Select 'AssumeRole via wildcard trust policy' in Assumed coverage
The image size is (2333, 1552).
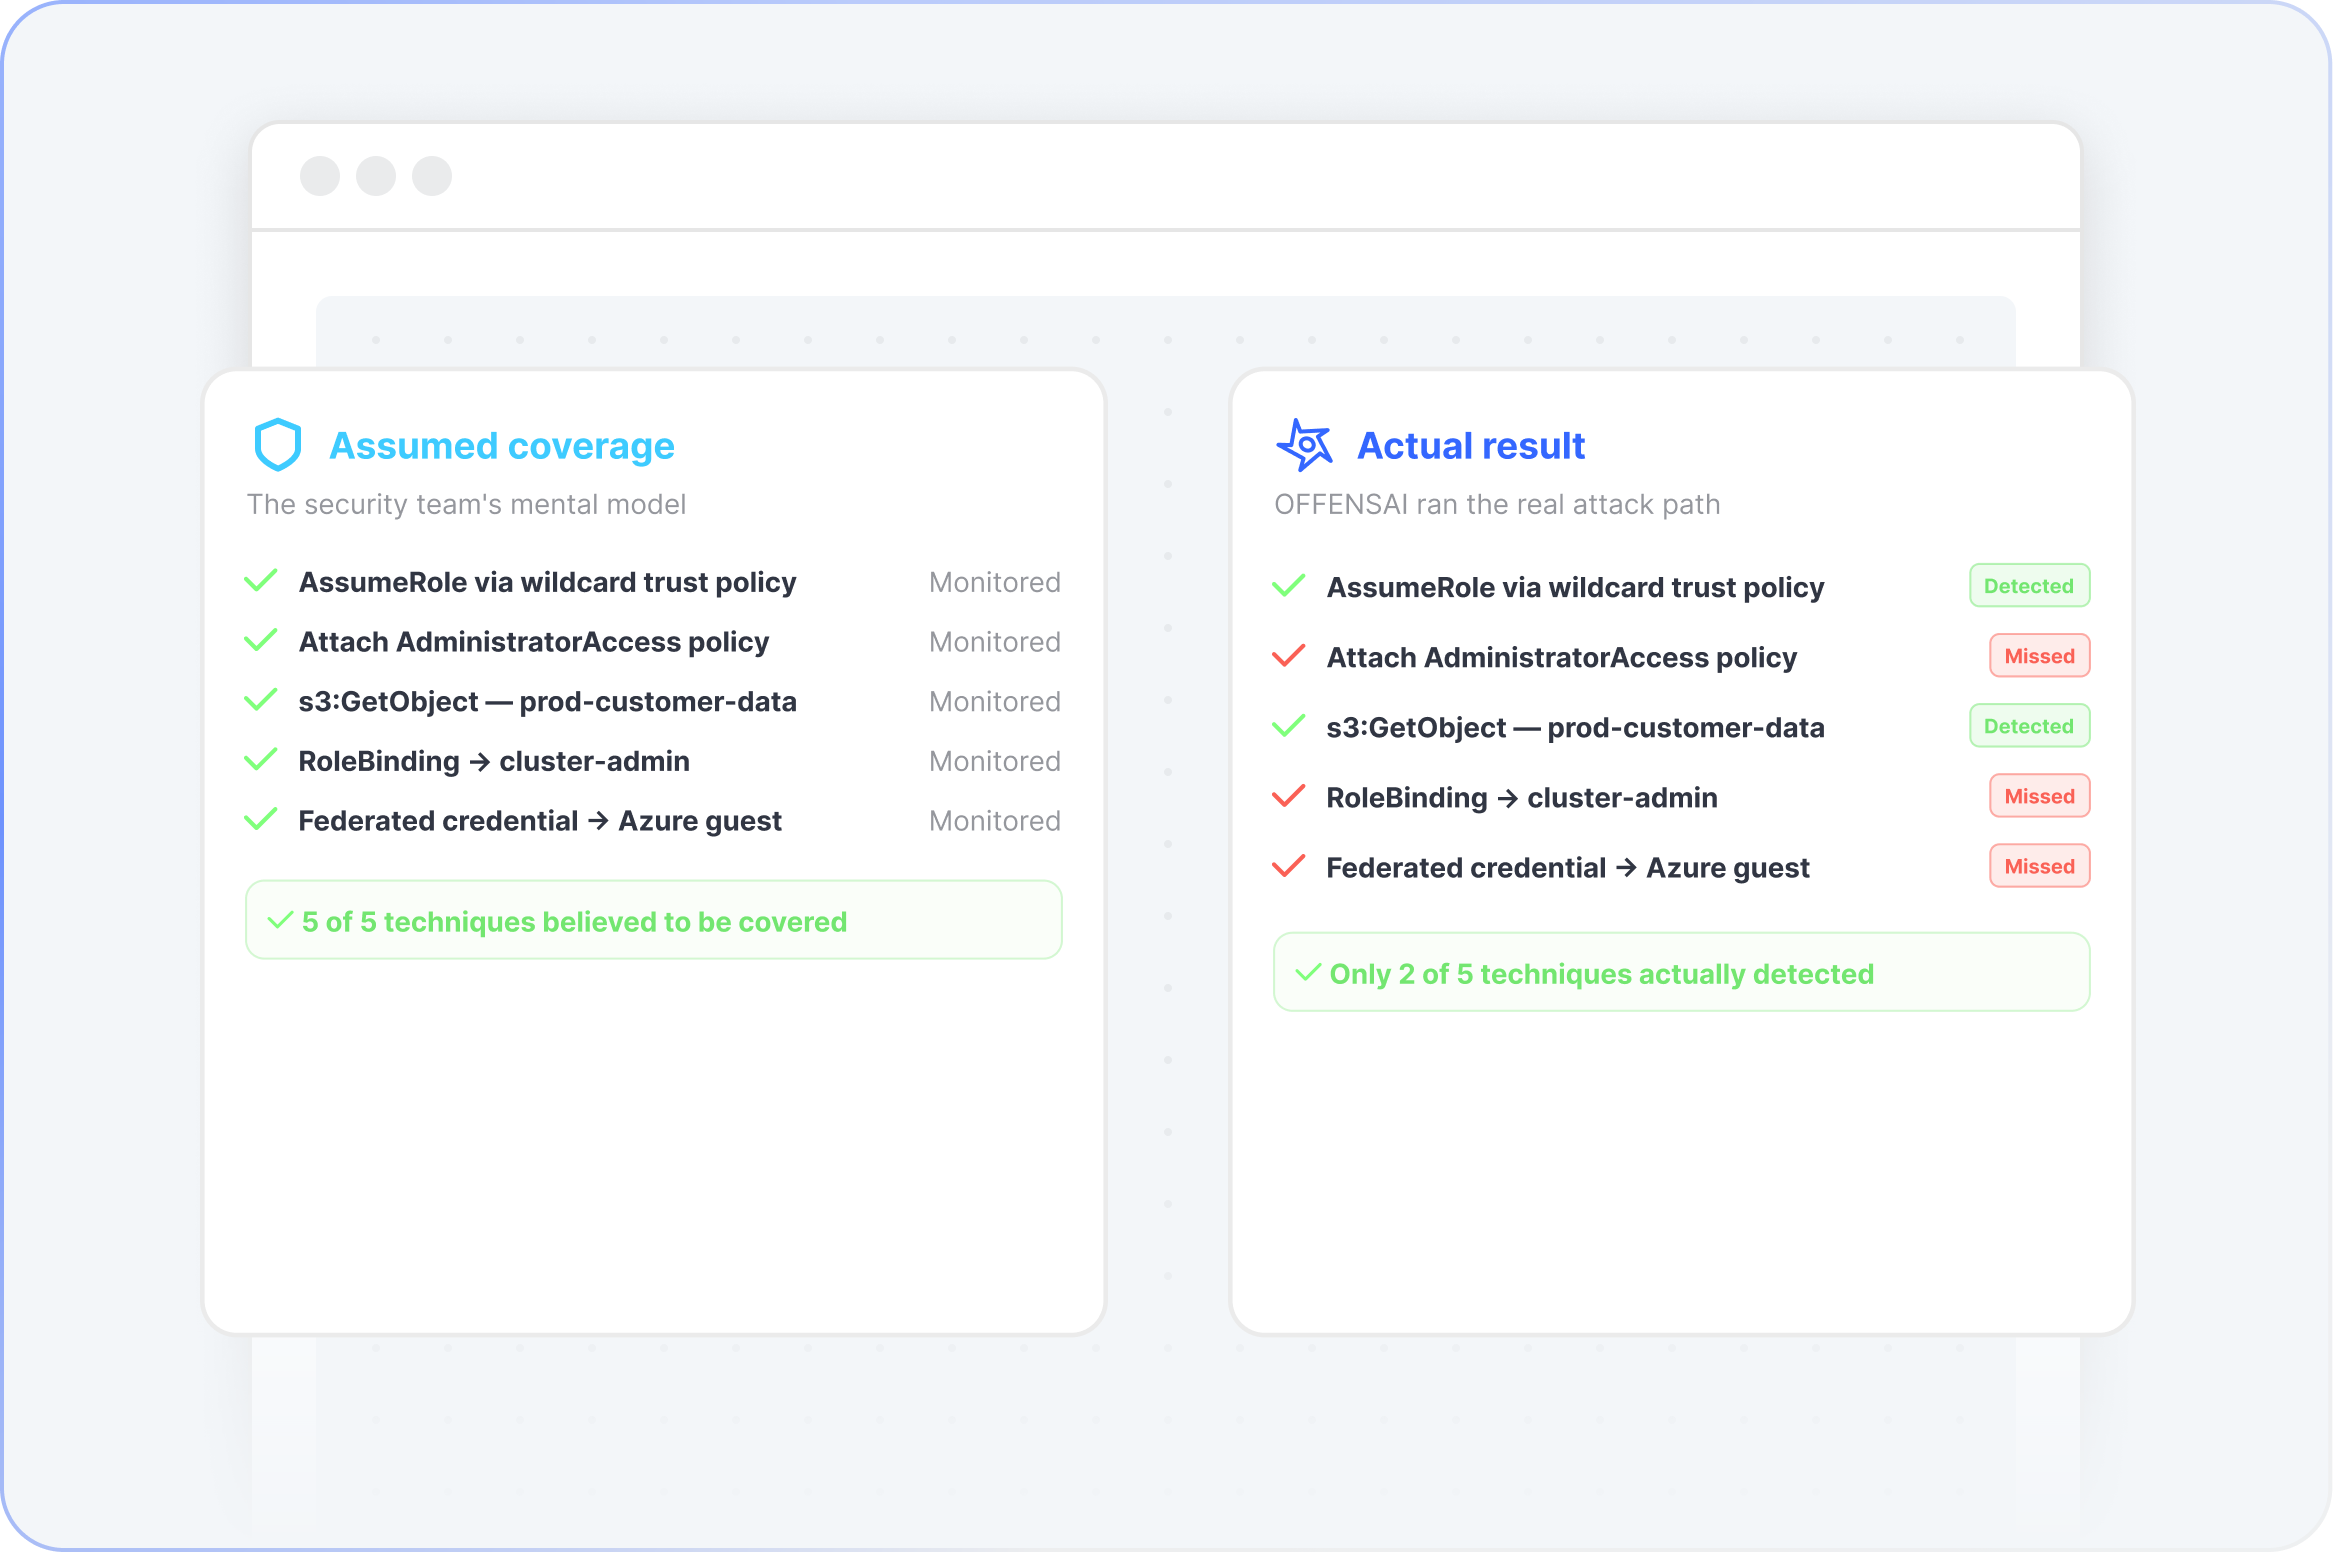point(548,582)
